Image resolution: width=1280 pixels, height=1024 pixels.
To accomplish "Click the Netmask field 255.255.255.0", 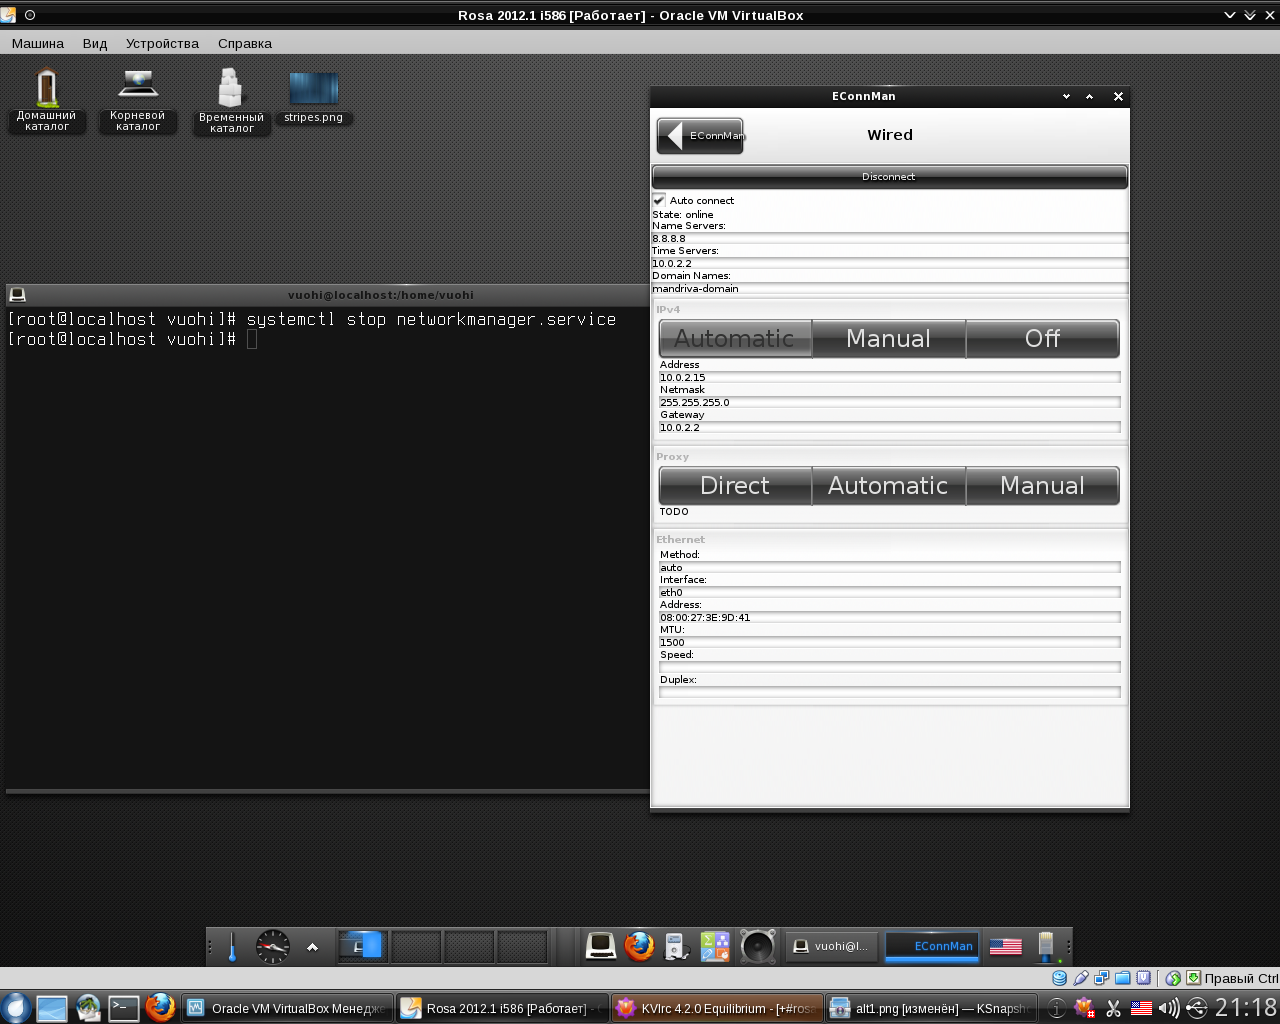I will 890,403.
